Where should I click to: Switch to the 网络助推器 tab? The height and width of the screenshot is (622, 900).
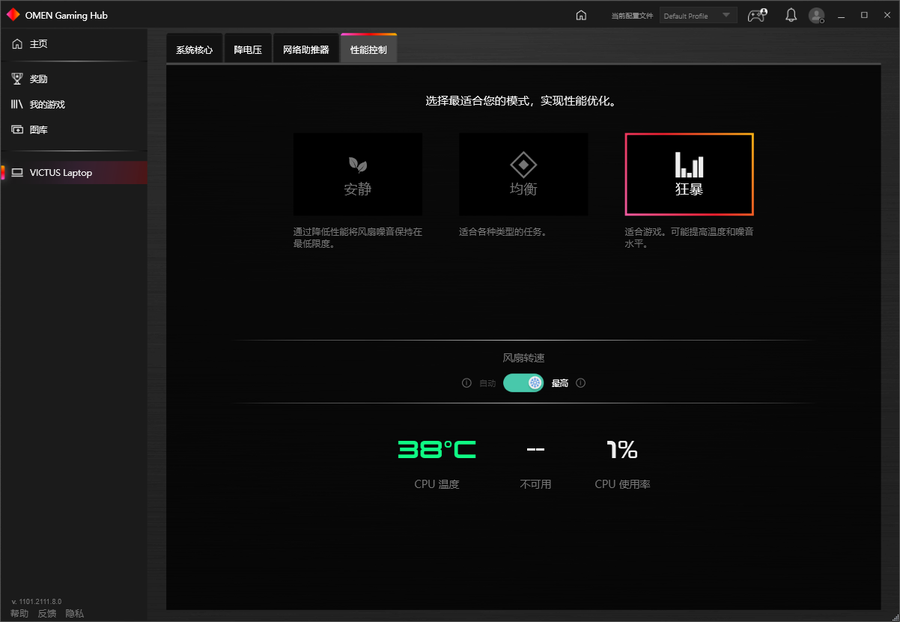pos(305,49)
